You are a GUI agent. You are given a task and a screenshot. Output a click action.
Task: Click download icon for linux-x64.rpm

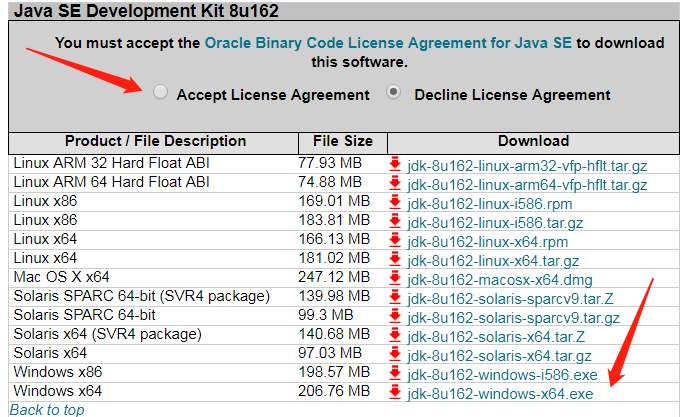point(395,240)
